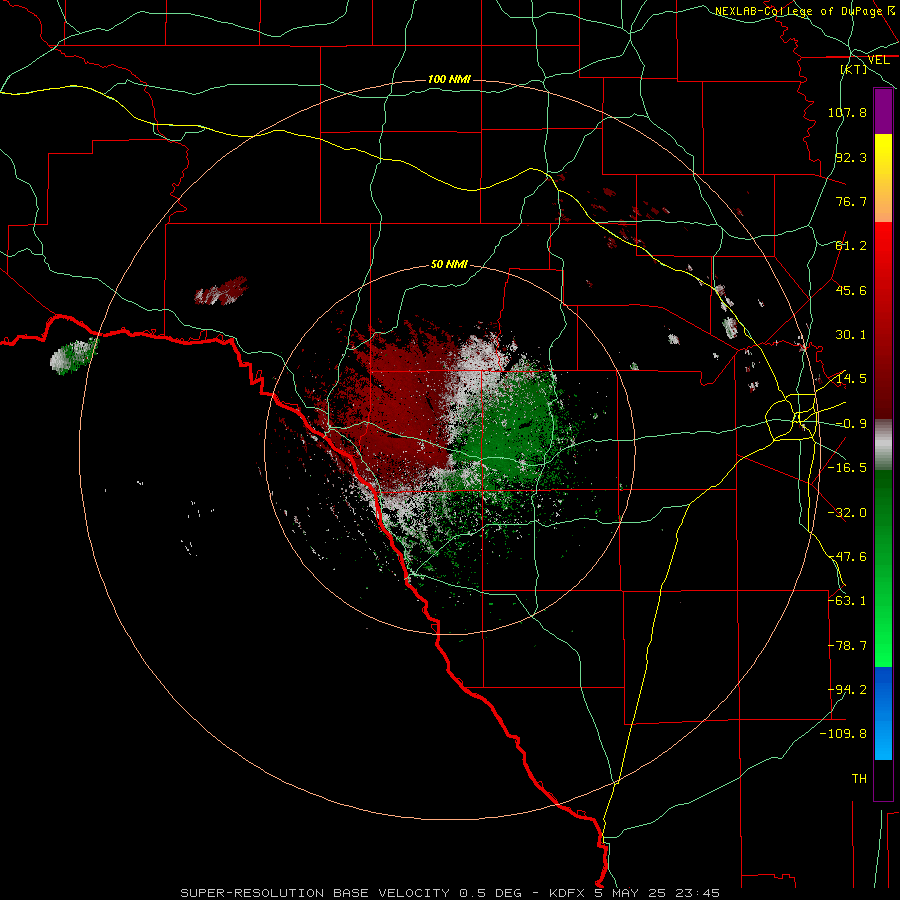This screenshot has height=900, width=900.
Task: Click the 14.5 value on velocity scale
Action: point(851,379)
